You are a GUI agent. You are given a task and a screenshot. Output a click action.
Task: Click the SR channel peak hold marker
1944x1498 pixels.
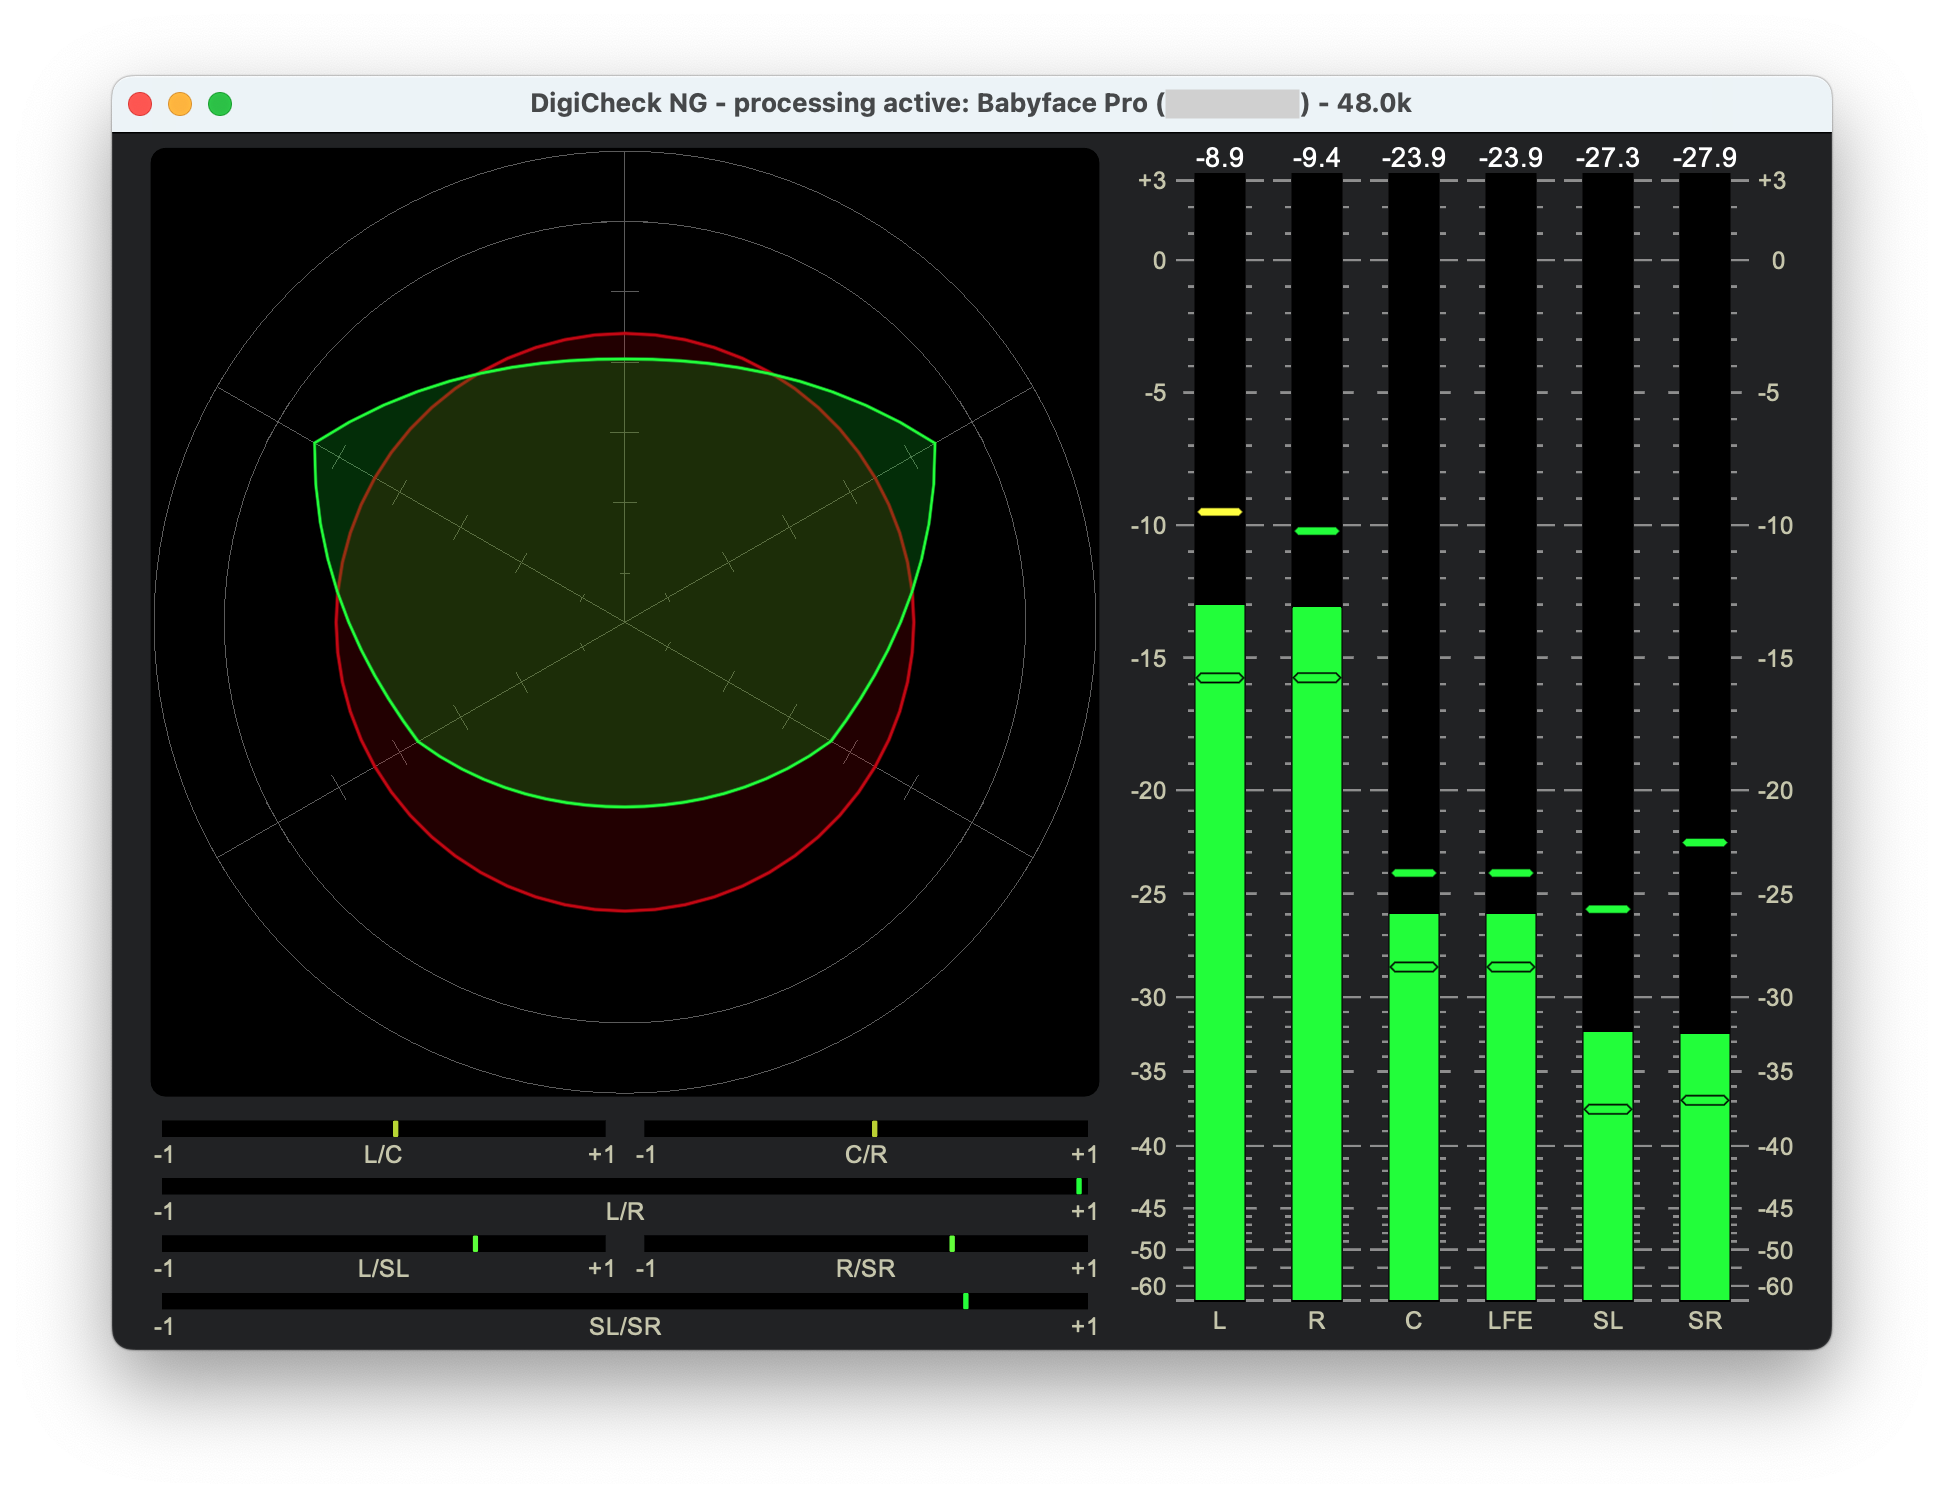1704,843
